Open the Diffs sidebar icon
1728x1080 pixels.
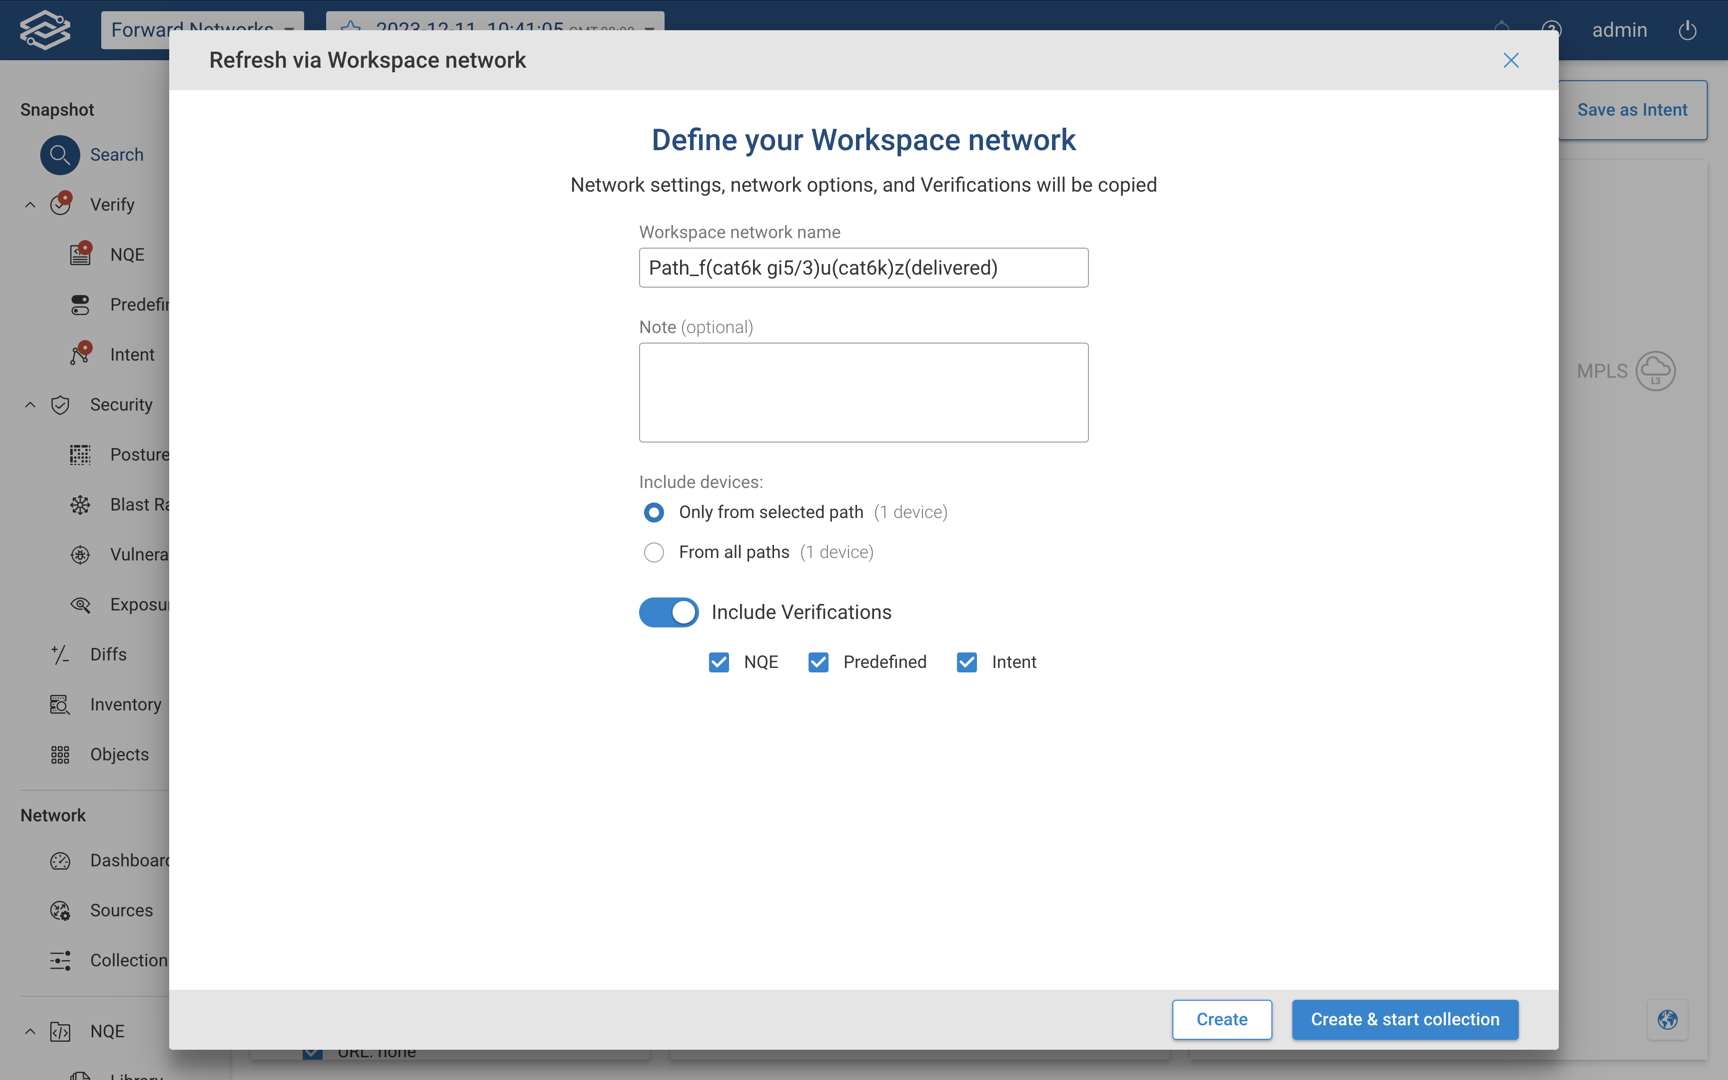(x=60, y=654)
